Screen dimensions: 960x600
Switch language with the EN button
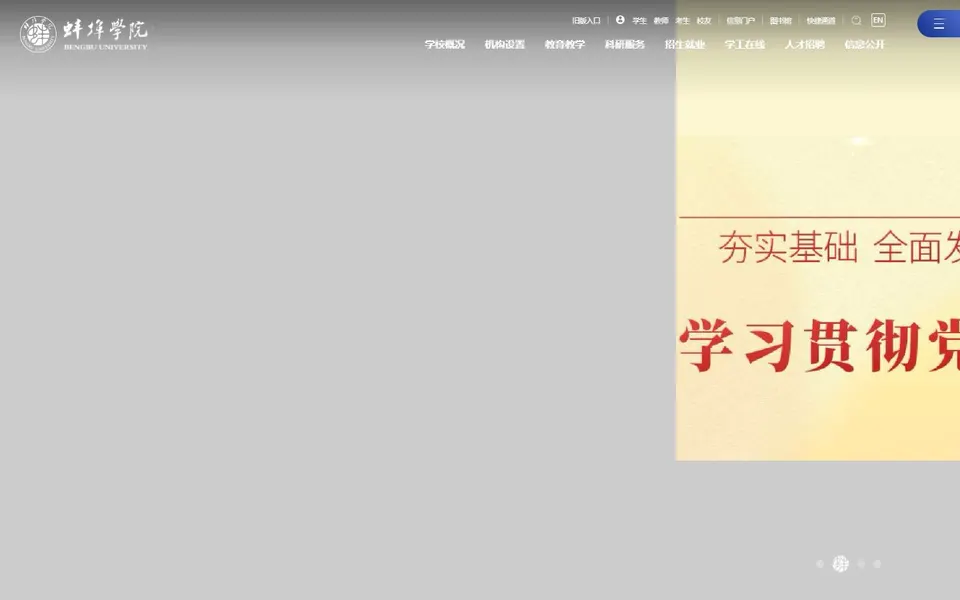pyautogui.click(x=878, y=20)
